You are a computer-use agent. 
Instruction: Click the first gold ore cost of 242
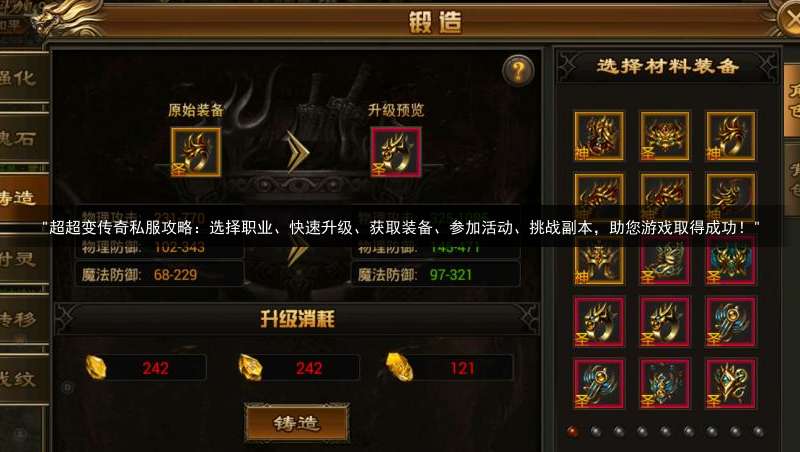click(145, 368)
